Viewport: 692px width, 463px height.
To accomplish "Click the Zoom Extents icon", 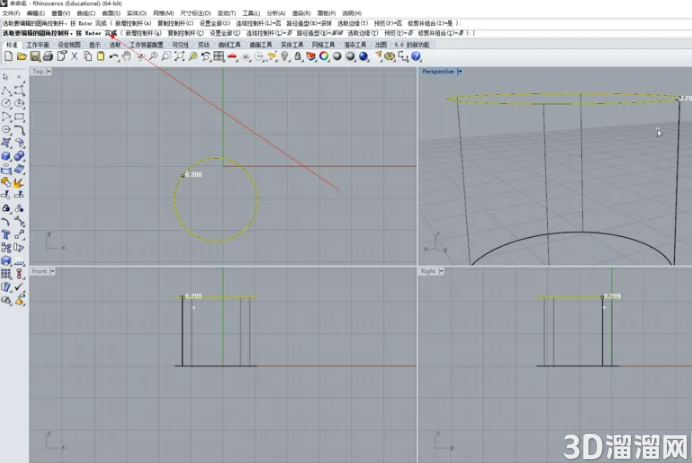I will coord(179,56).
